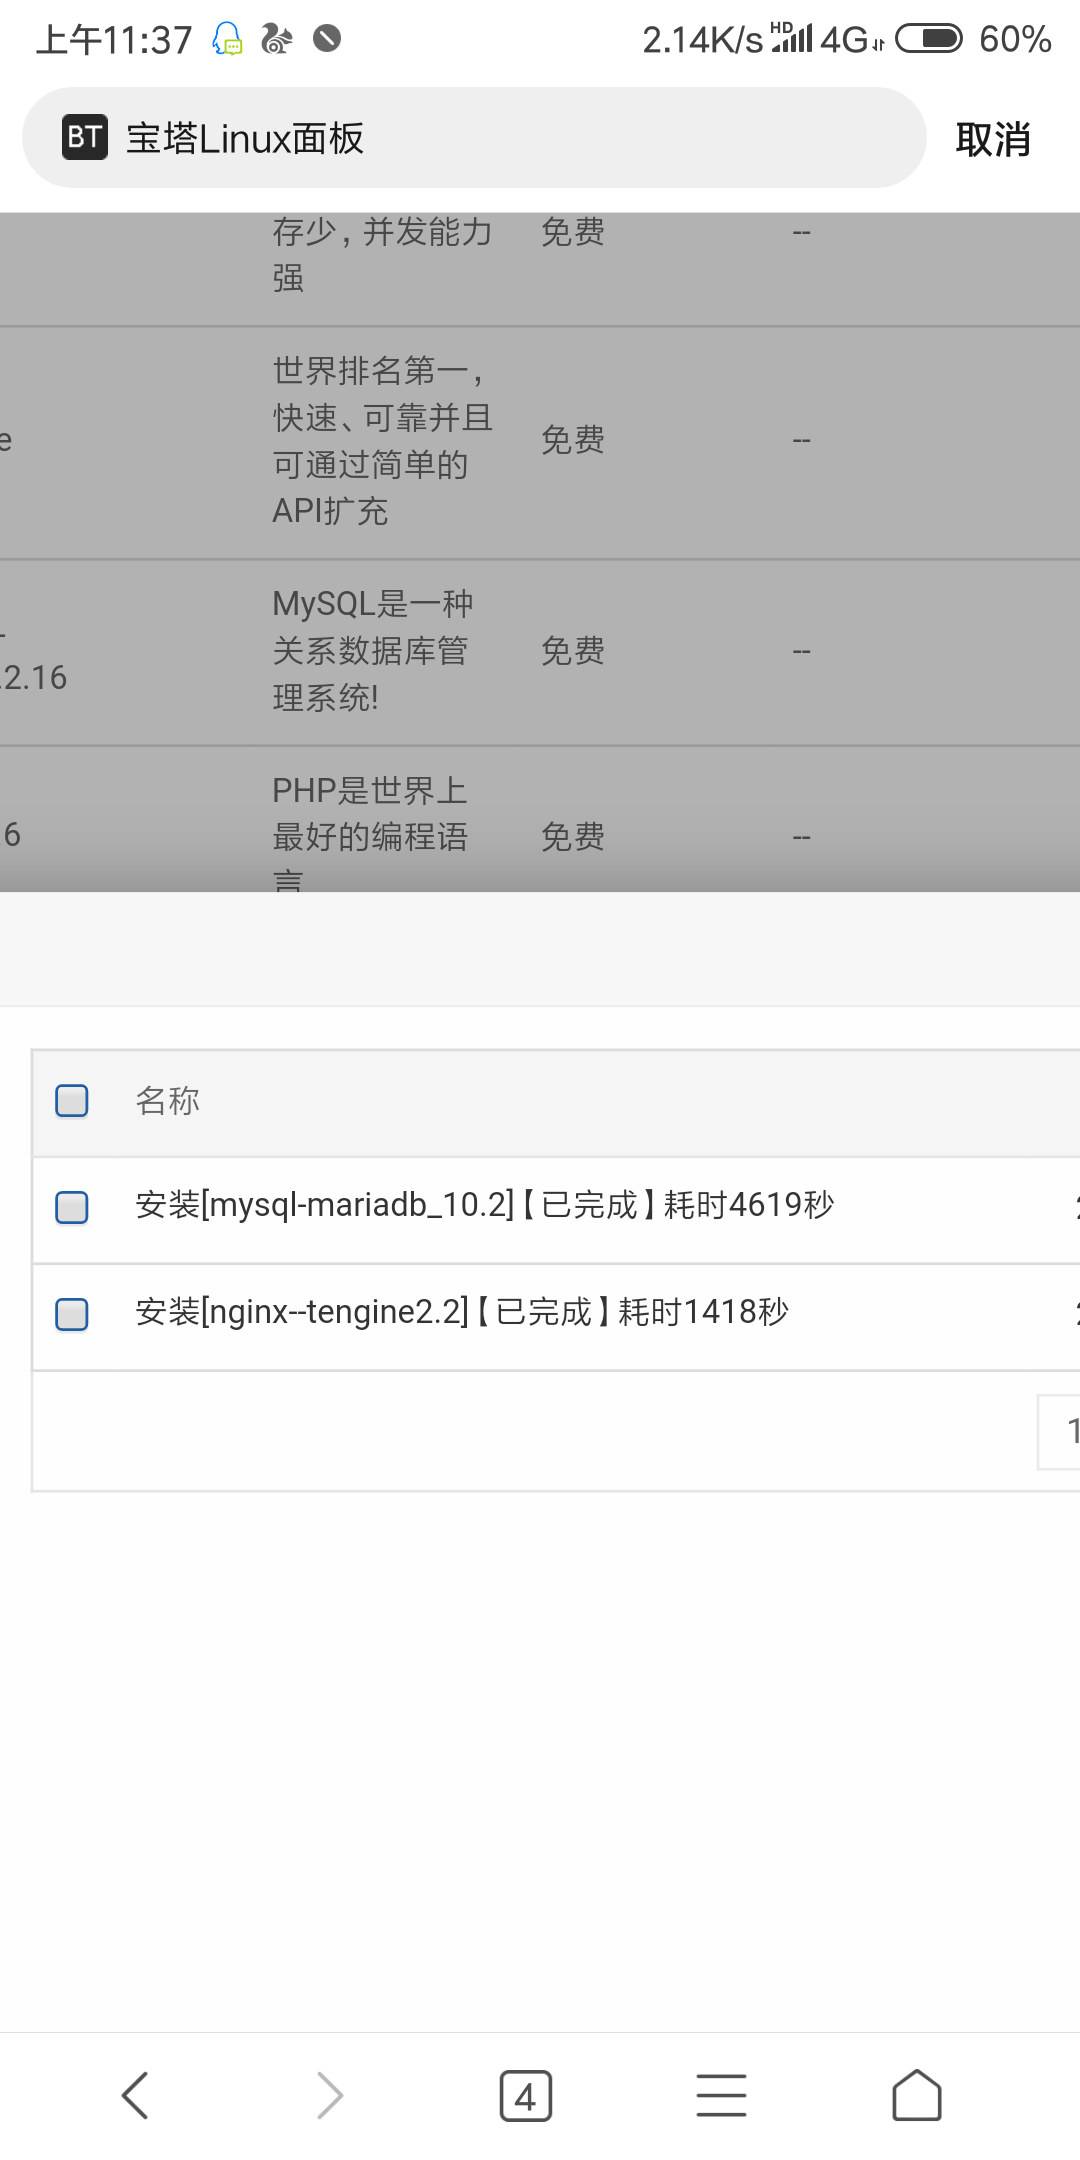Image resolution: width=1080 pixels, height=2160 pixels.
Task: Go forward with the browser forward arrow
Action: coord(330,2095)
